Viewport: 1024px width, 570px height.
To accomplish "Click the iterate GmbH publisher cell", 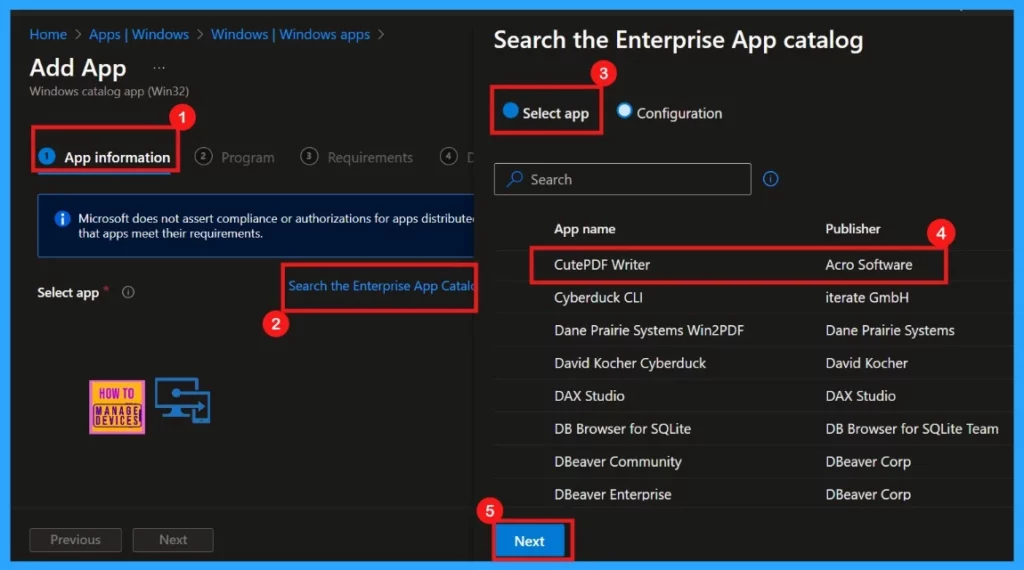I will pos(867,298).
